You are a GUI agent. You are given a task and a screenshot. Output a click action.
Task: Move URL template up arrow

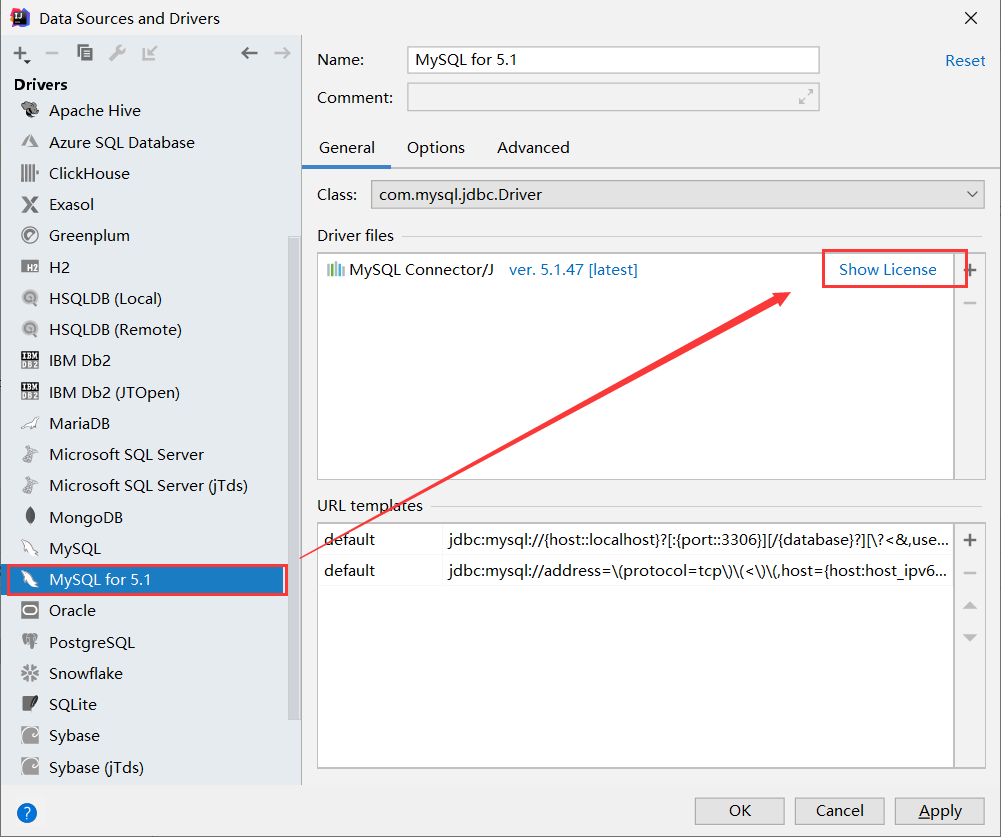970,605
